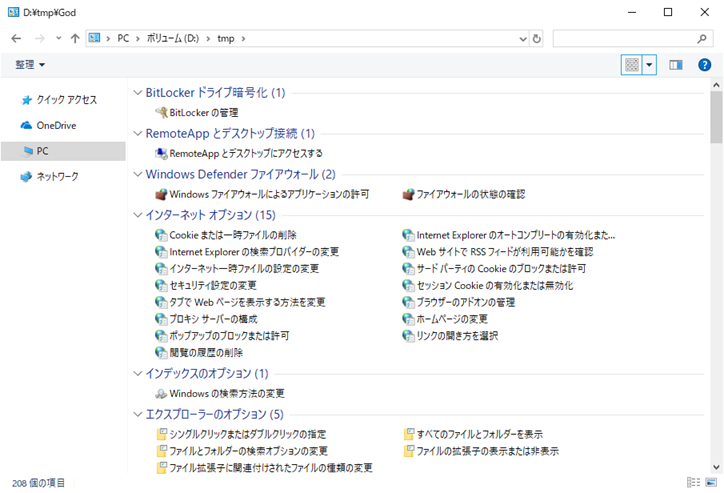Click the folder icon for すべてのファイルとフォルダーを表示
Image resolution: width=724 pixels, height=493 pixels.
point(409,434)
